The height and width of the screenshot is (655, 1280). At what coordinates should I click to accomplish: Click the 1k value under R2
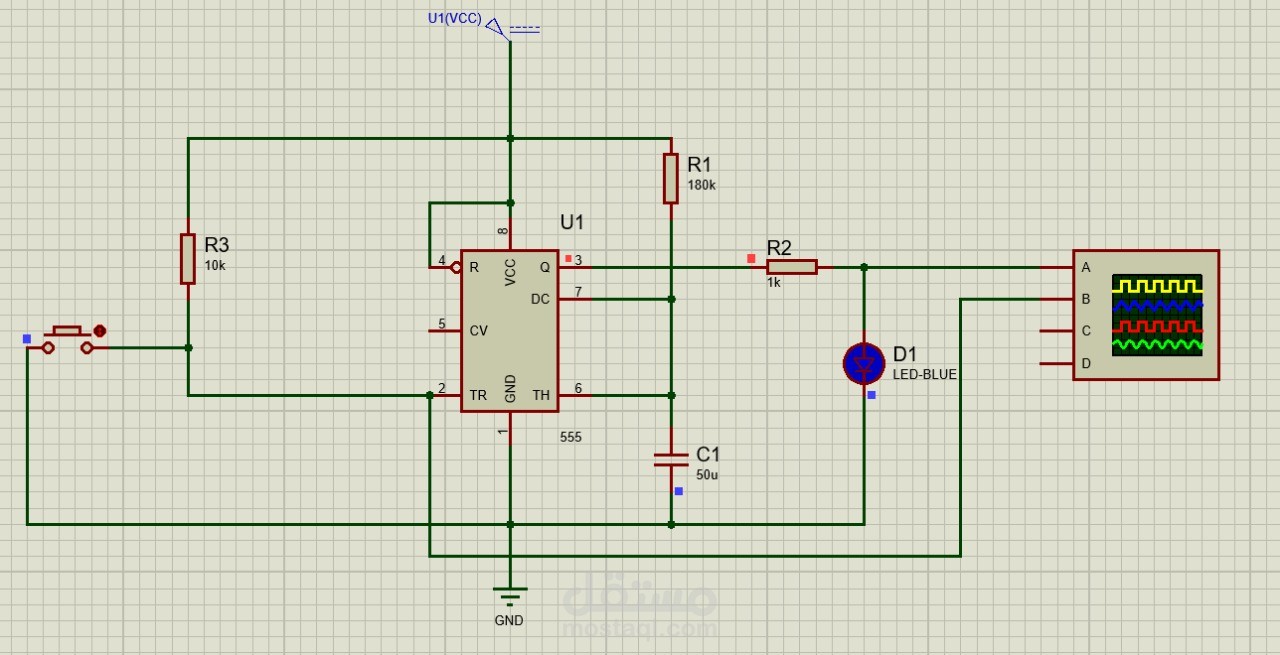[x=773, y=283]
